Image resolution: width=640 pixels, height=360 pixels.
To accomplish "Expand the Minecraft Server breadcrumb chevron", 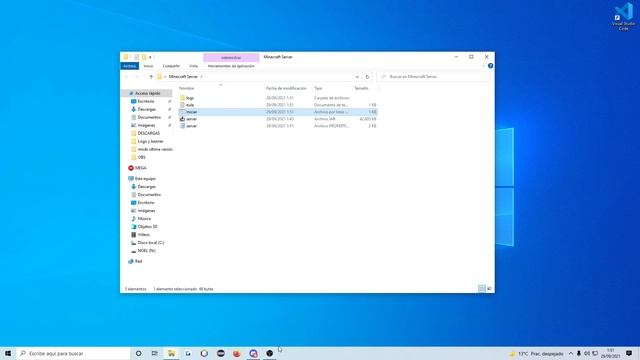I will (x=201, y=77).
